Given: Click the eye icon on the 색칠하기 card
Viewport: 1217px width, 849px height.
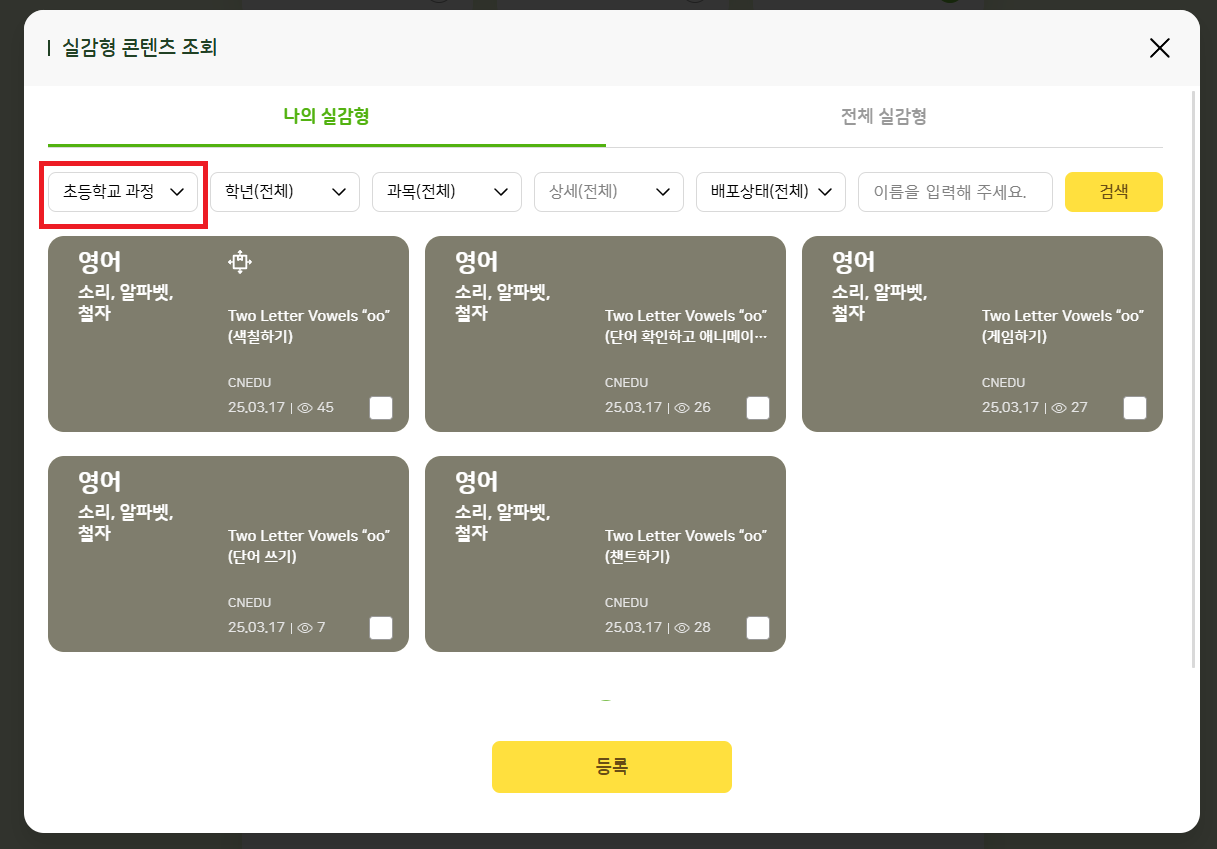Looking at the screenshot, I should 305,408.
